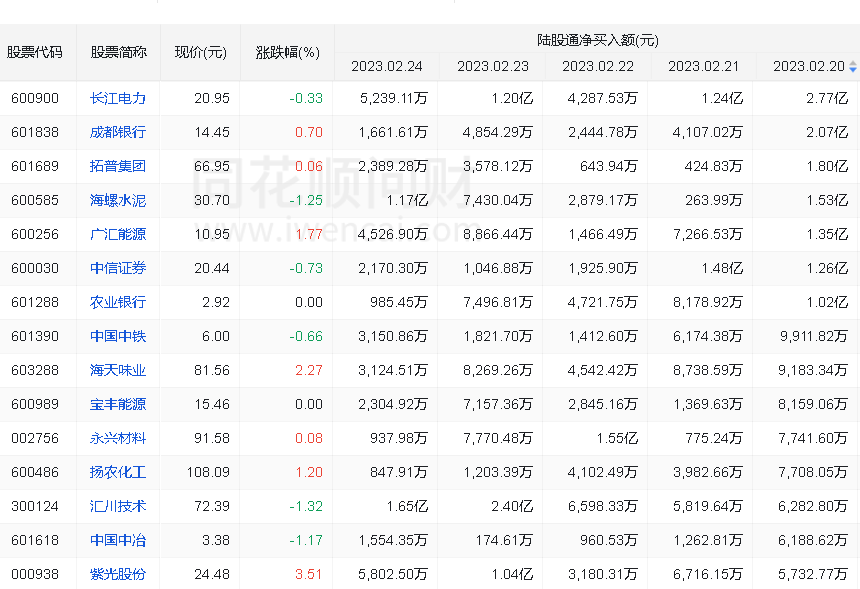Click stock code 000938
The image size is (860, 589).
[x=35, y=574]
